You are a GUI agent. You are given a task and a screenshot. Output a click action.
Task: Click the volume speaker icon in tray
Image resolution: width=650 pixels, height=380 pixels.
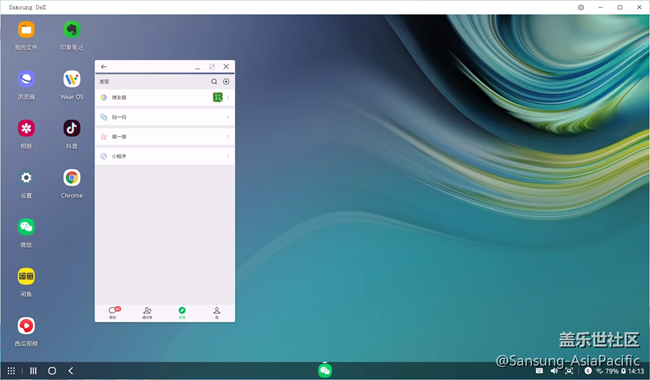click(x=554, y=371)
